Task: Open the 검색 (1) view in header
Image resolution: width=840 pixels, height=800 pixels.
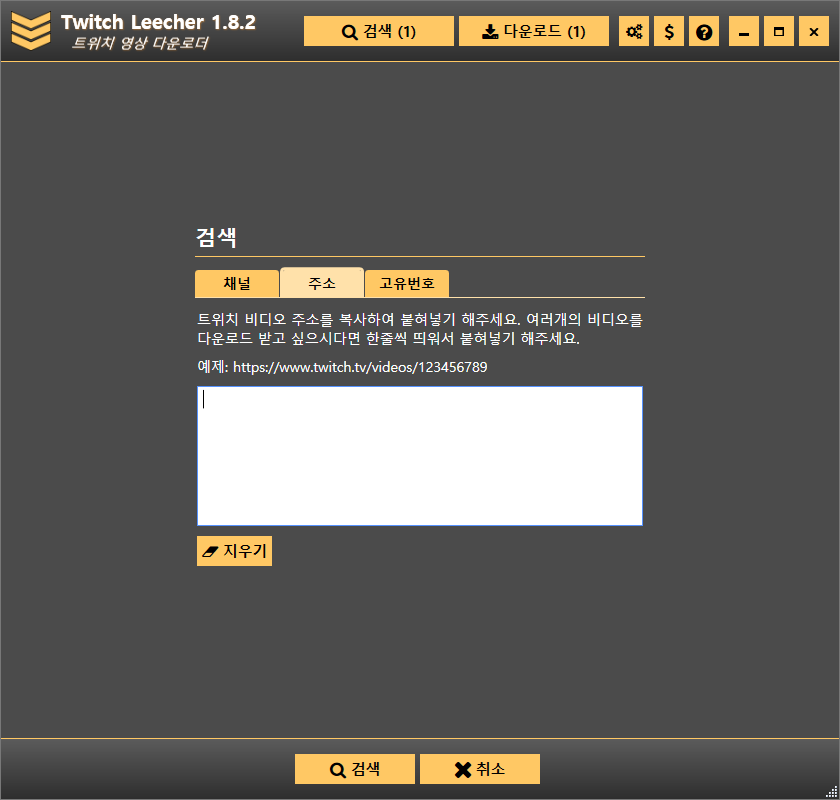Action: [379, 31]
